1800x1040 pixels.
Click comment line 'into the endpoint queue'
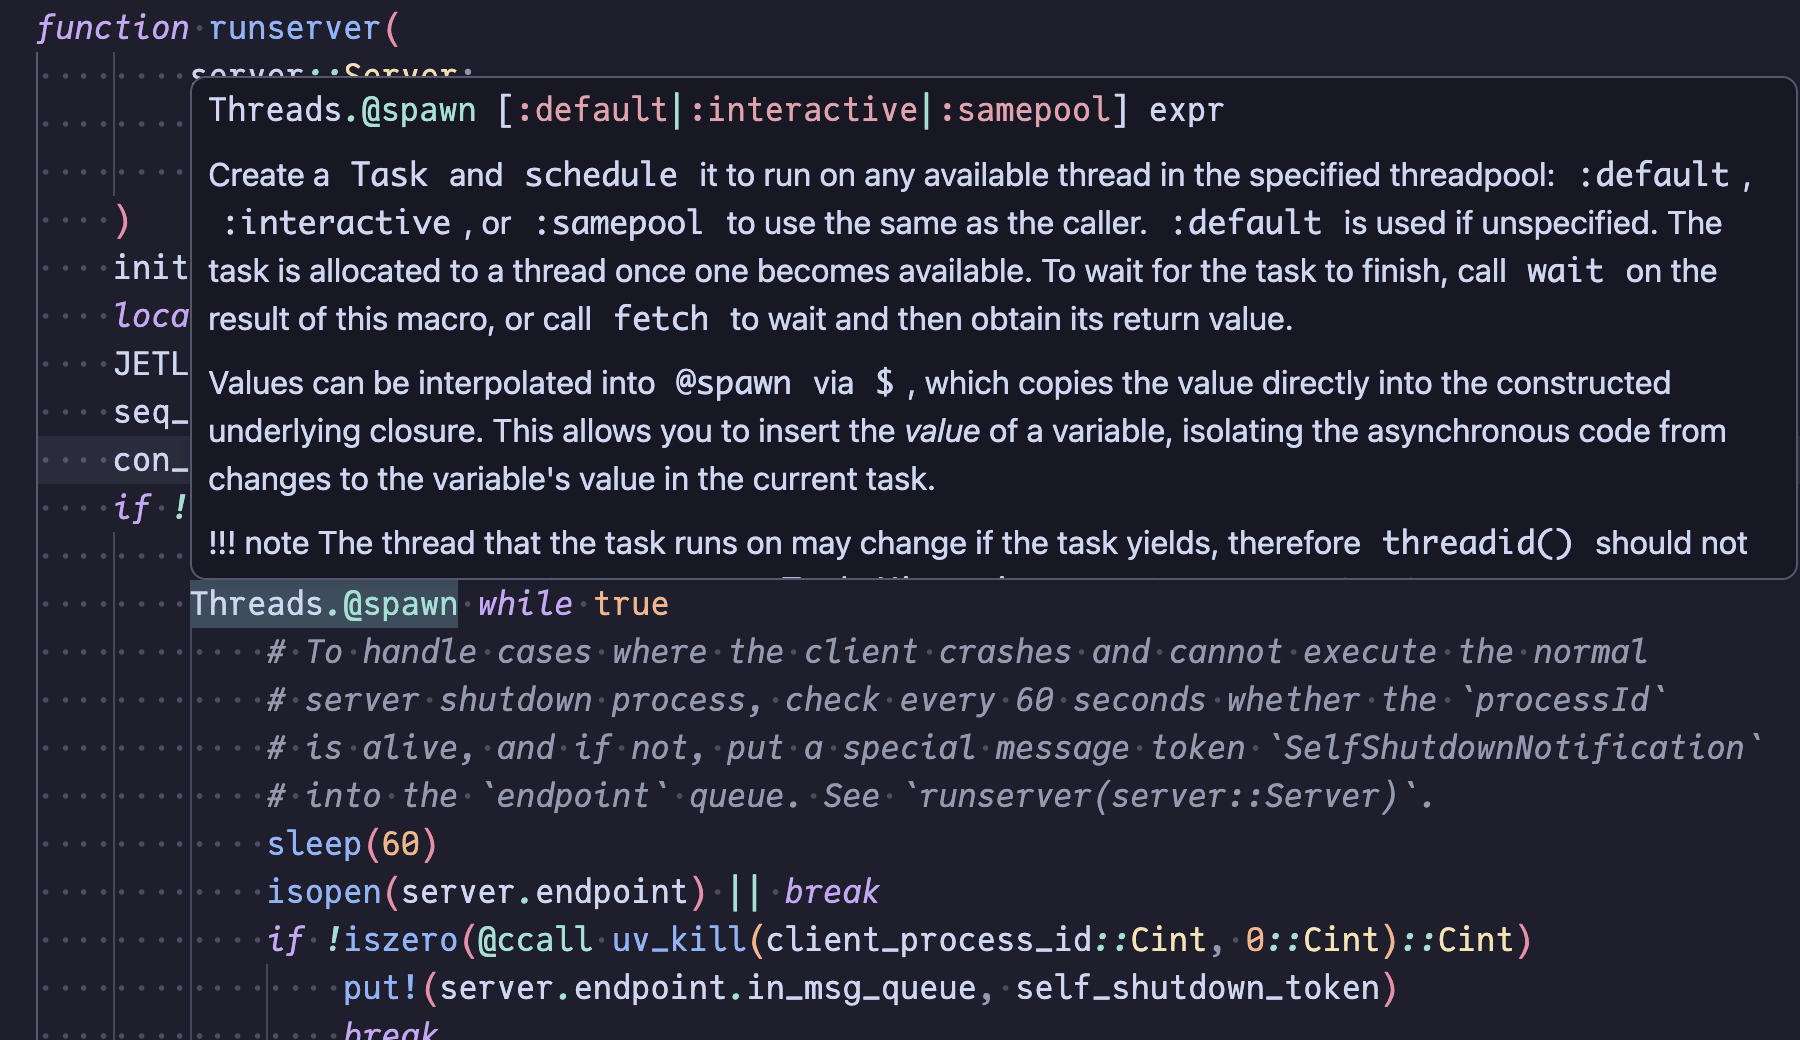tap(851, 796)
